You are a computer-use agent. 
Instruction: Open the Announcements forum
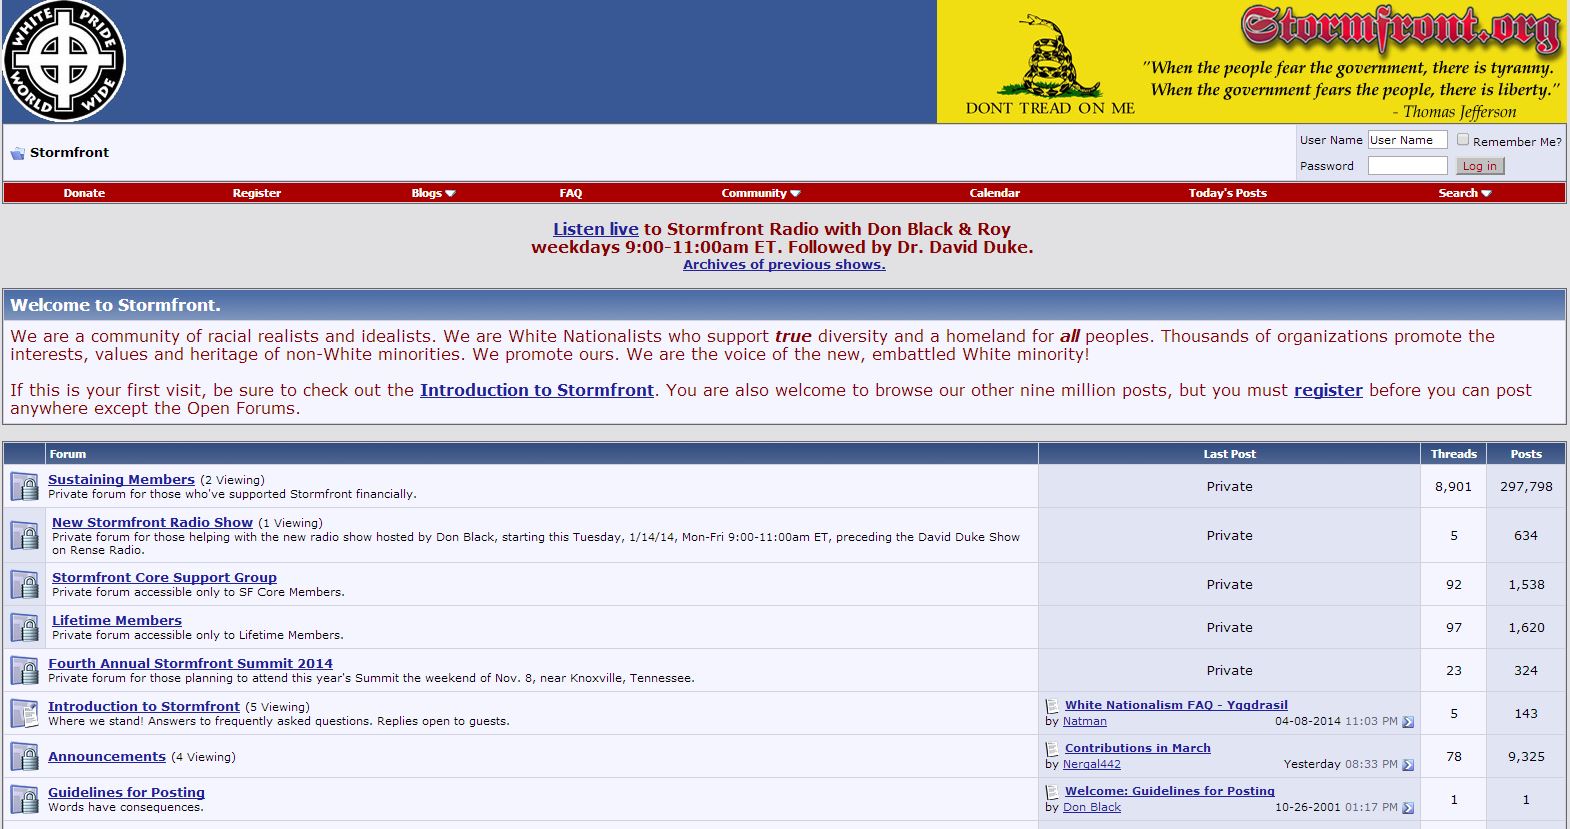coord(107,757)
